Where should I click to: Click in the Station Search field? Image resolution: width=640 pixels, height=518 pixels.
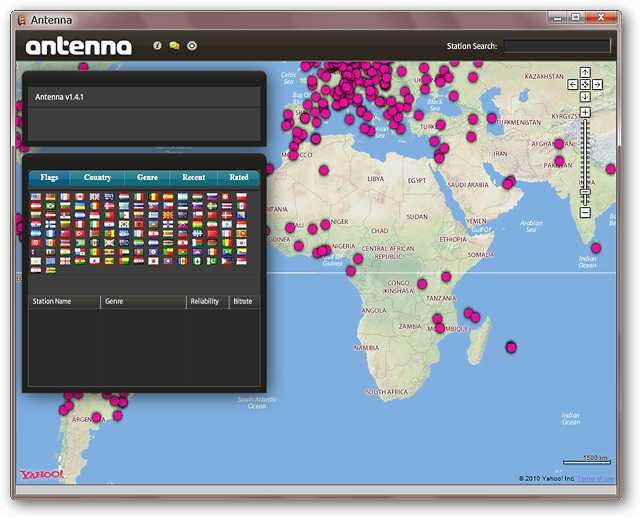[556, 46]
